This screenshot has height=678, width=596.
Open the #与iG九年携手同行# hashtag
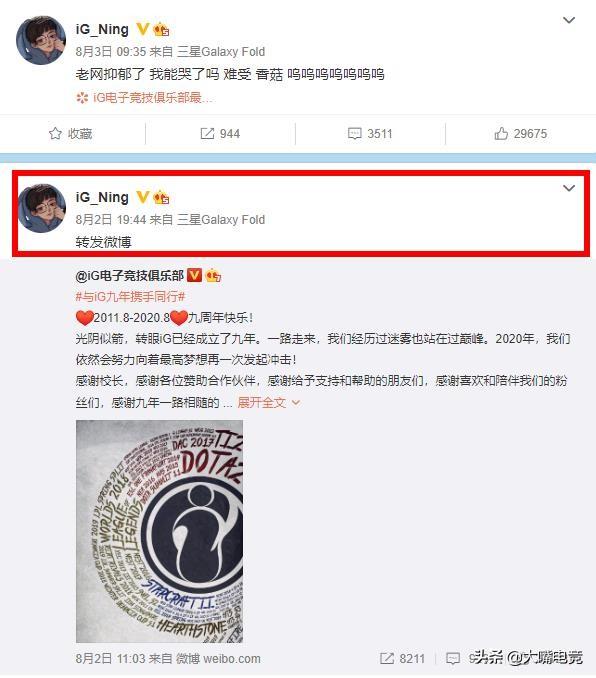pos(130,297)
